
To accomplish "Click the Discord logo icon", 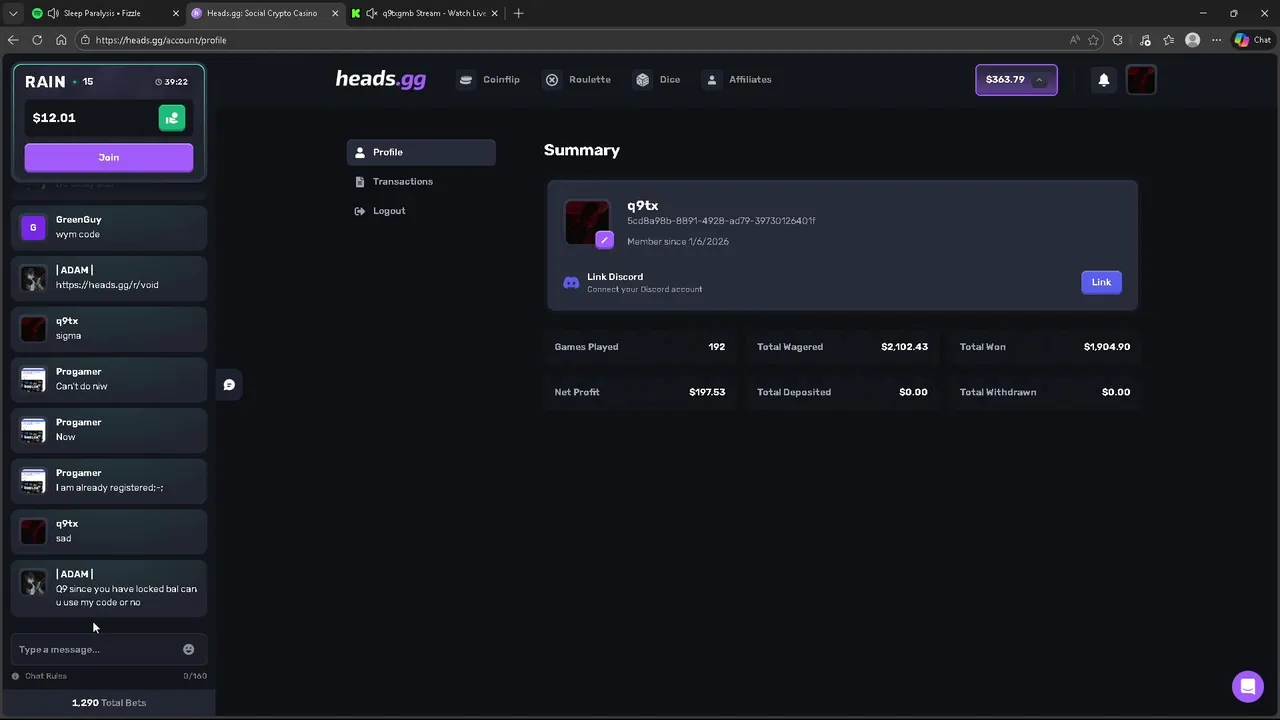I will 571,283.
